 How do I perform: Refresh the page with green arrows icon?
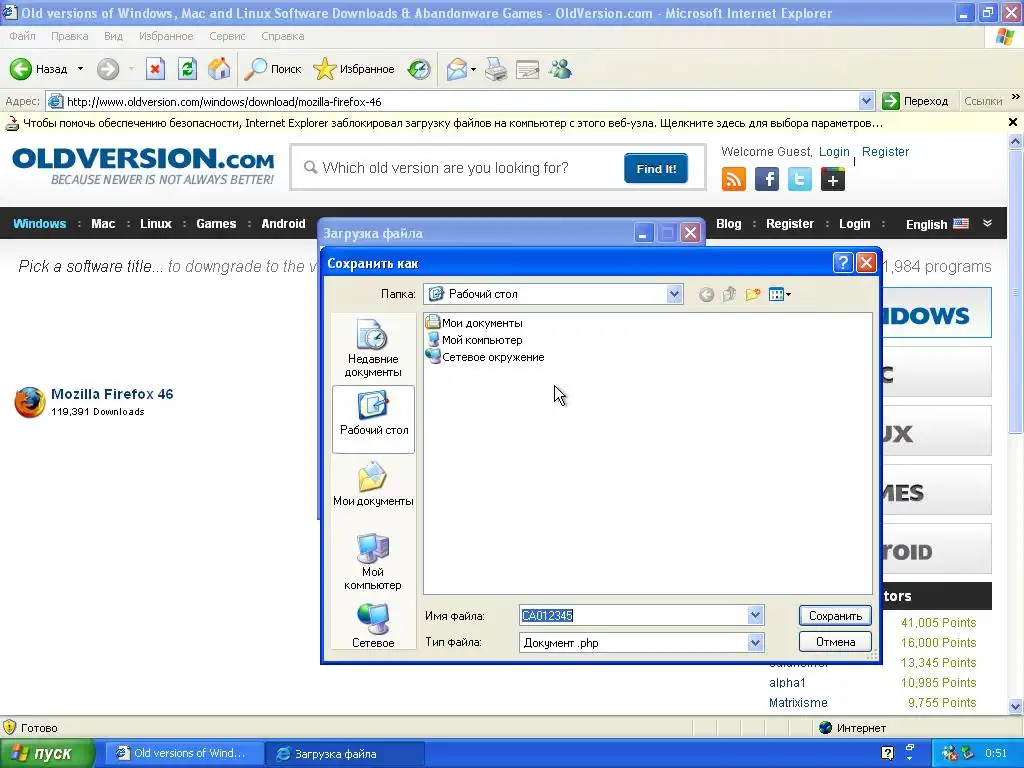tap(187, 69)
